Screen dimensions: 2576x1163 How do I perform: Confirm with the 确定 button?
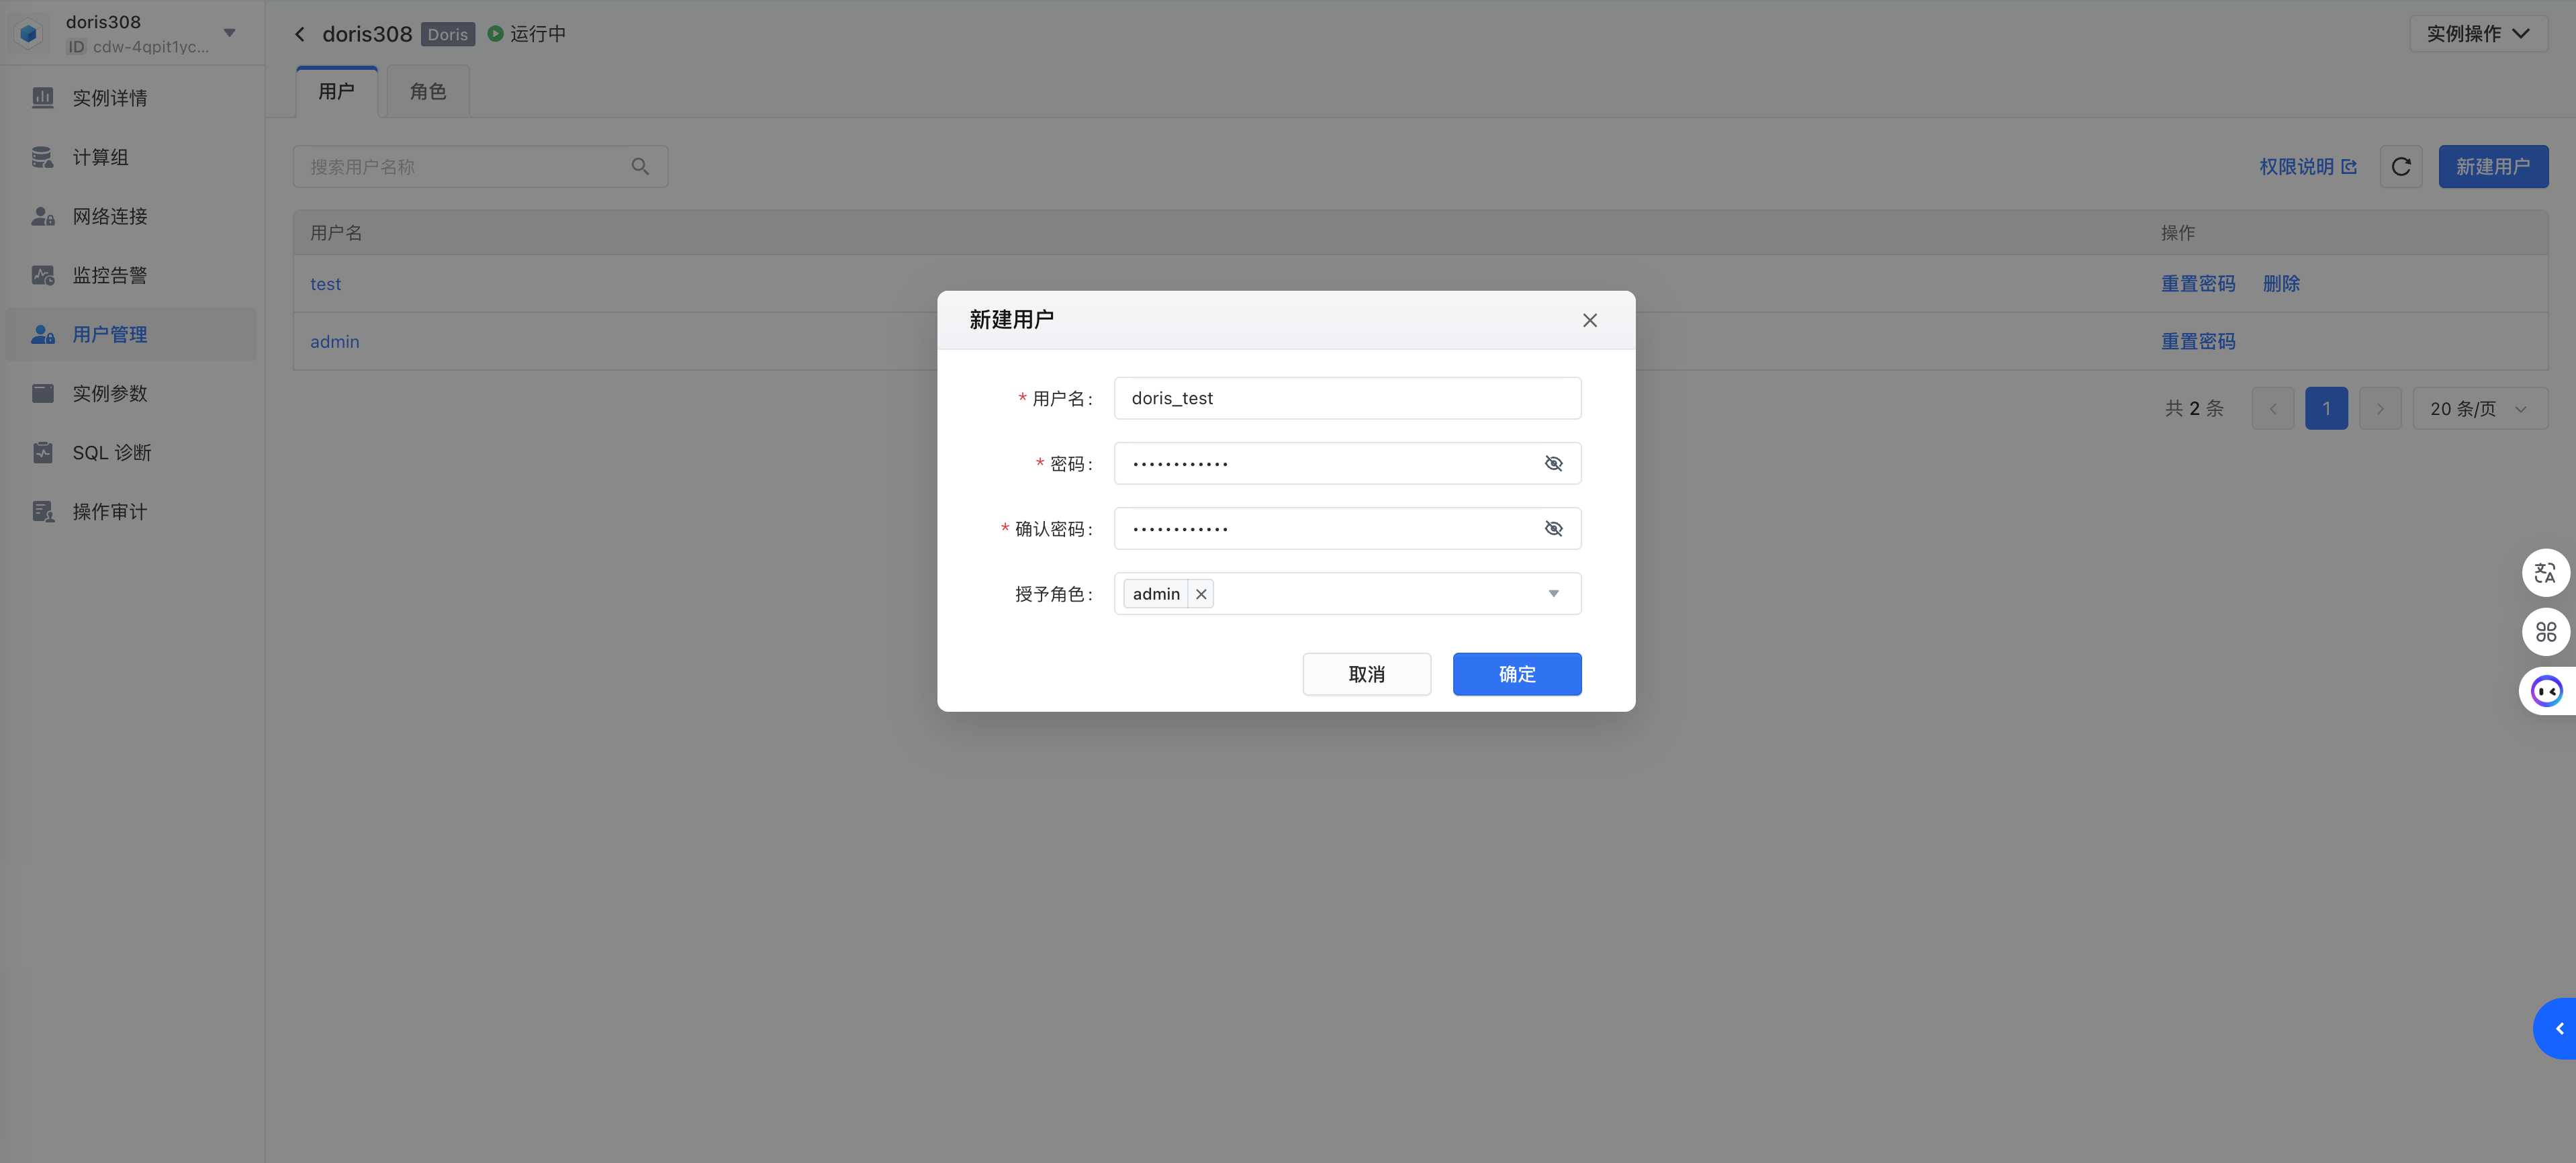tap(1516, 674)
